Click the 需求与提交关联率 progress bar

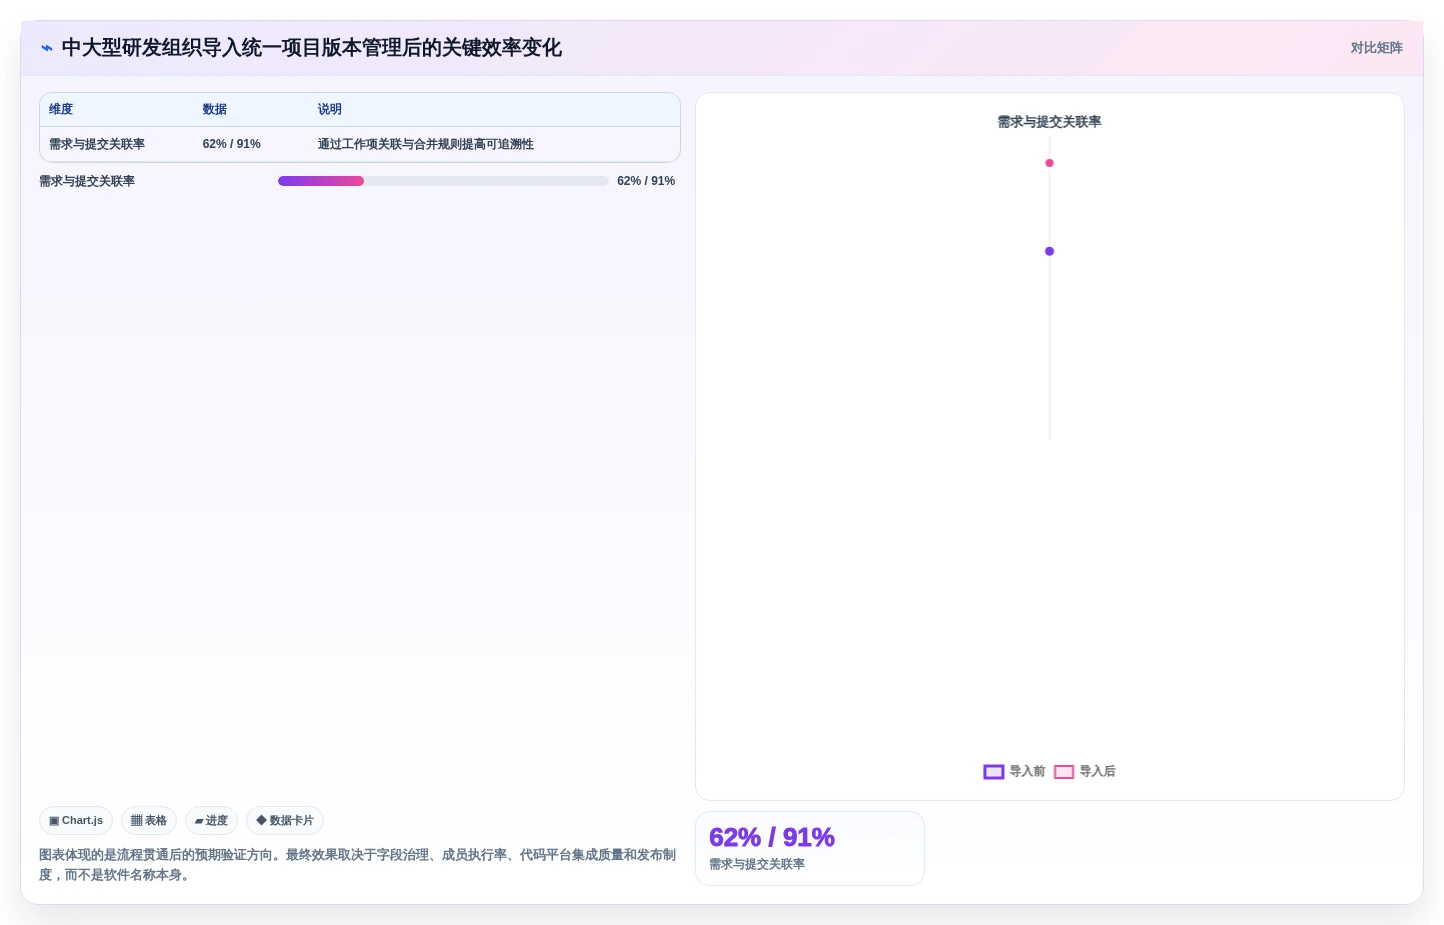(443, 181)
